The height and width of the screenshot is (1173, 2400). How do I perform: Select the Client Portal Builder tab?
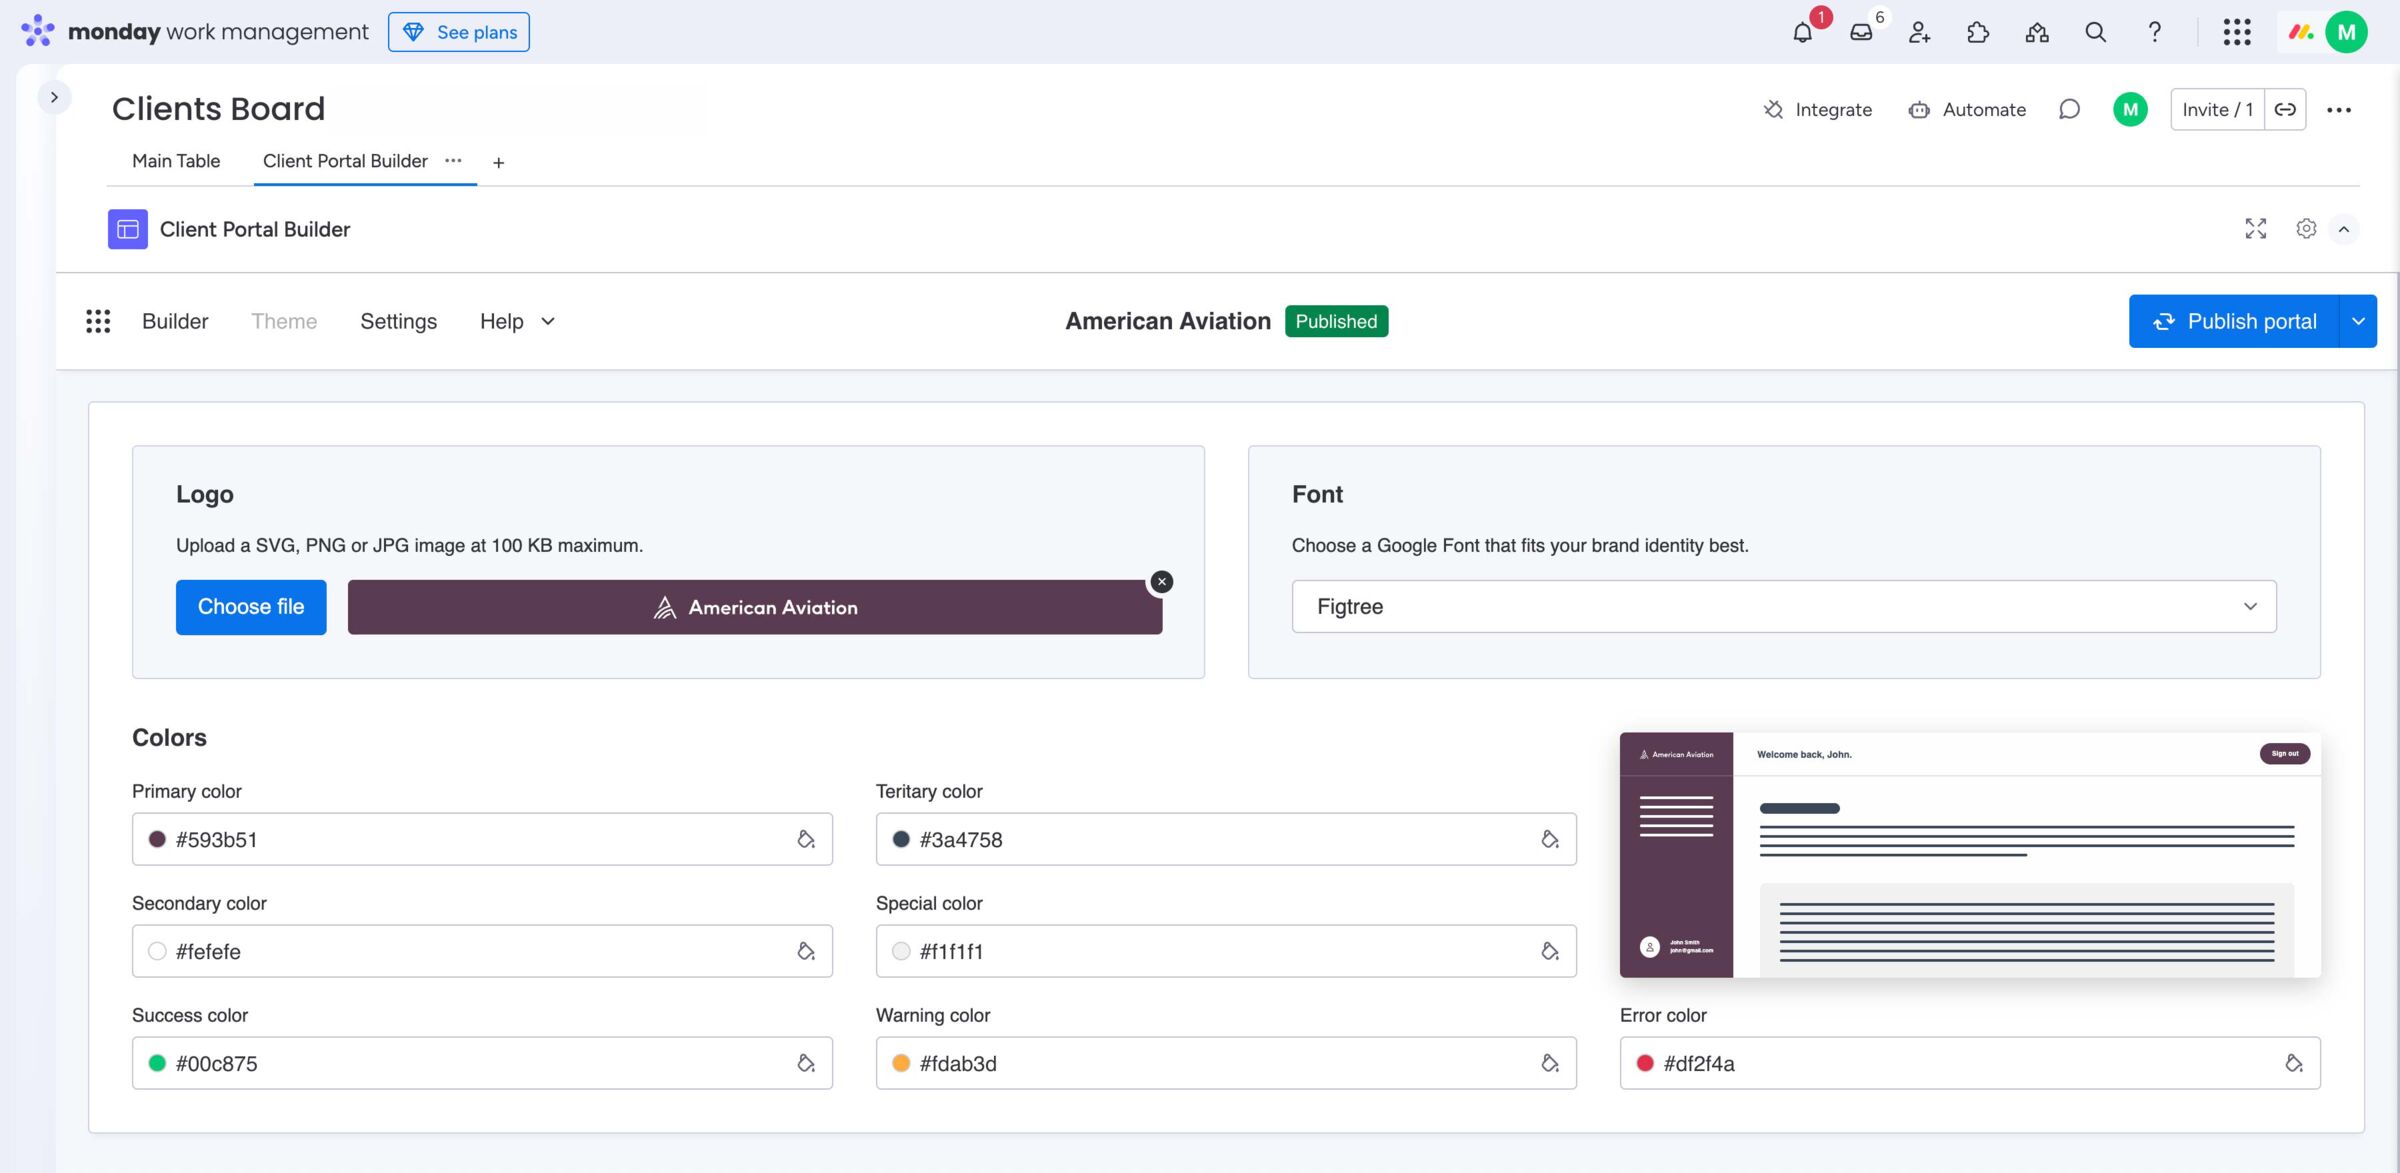(345, 161)
